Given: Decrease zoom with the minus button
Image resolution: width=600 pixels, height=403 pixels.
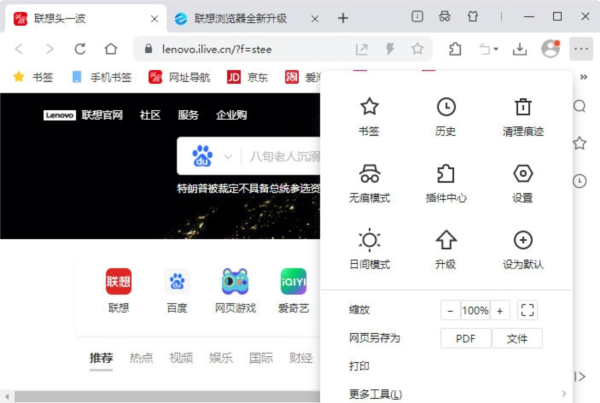Looking at the screenshot, I should [x=450, y=310].
